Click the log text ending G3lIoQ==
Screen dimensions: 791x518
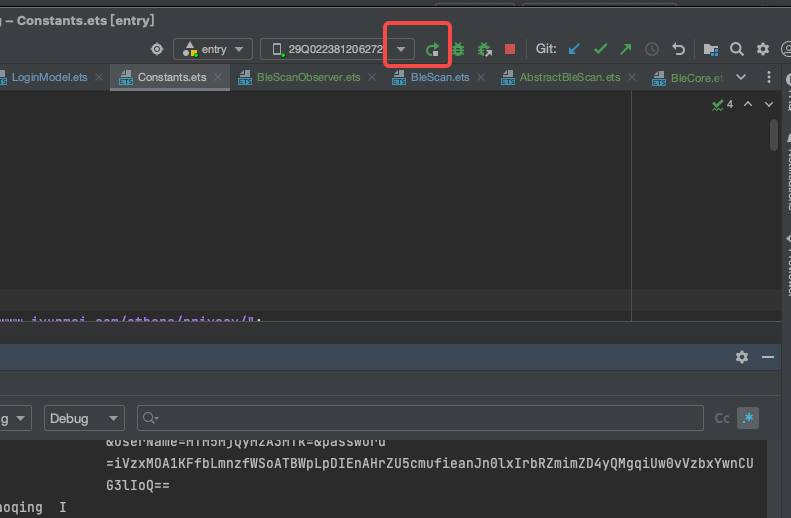138,486
